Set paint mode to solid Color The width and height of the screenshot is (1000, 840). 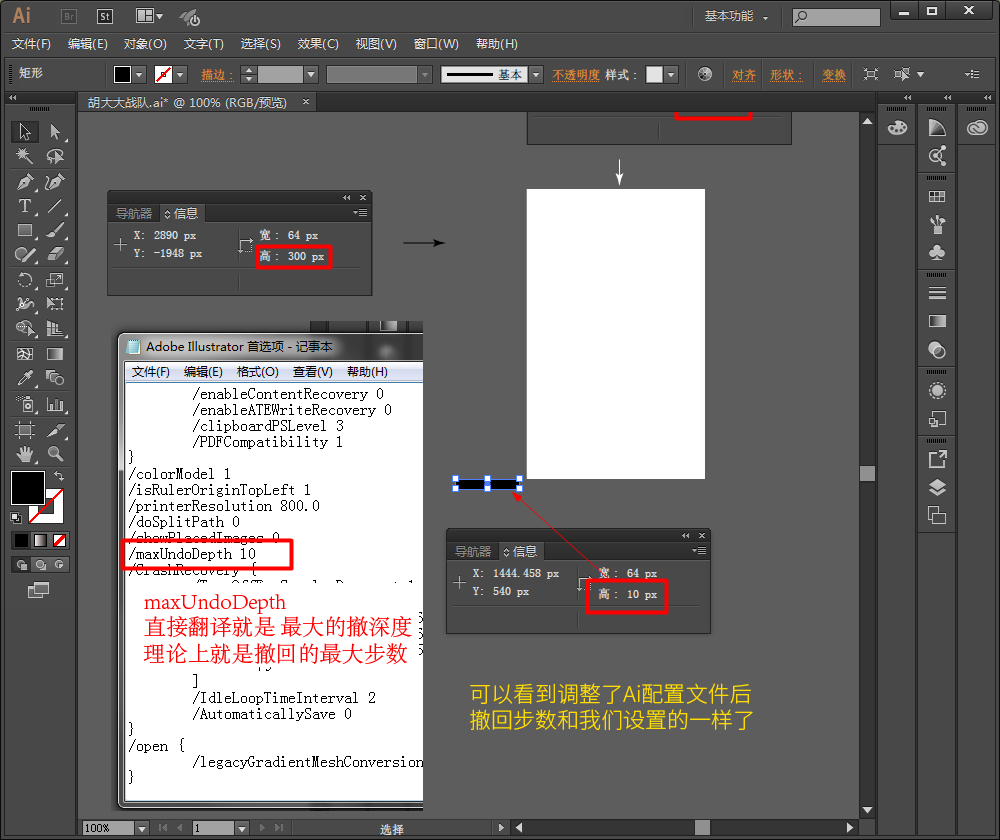point(22,541)
